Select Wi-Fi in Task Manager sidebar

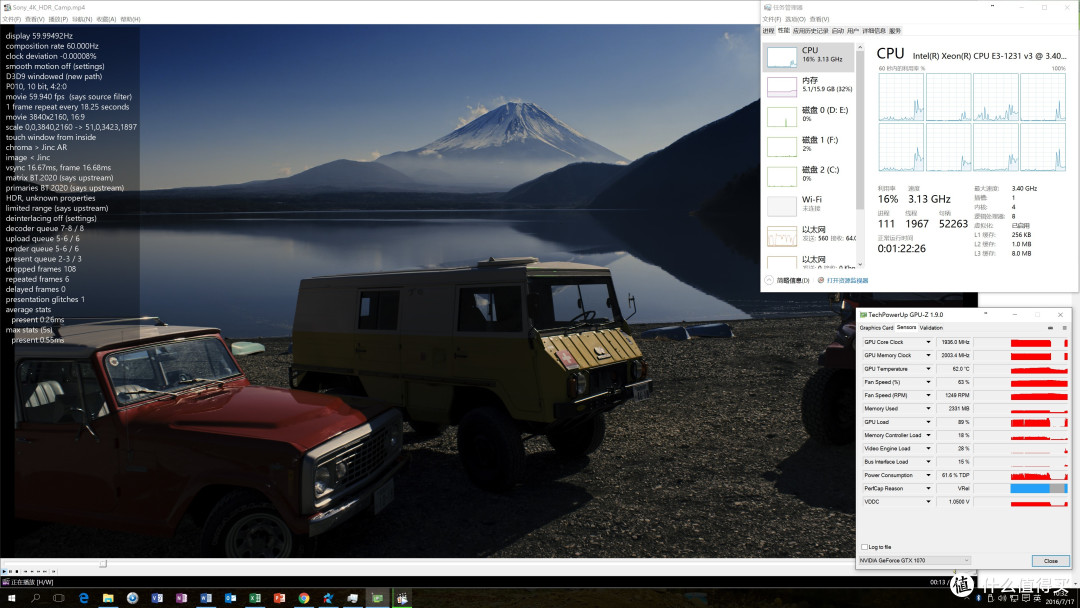[809, 205]
